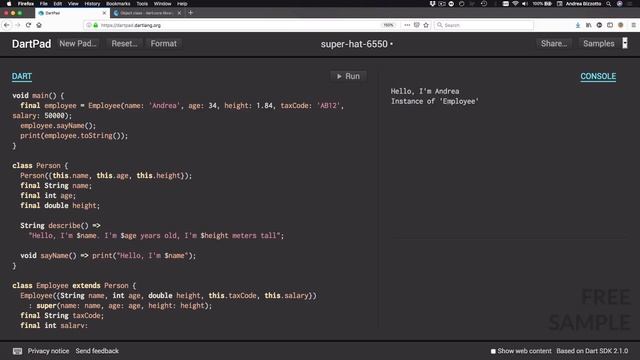Image resolution: width=640 pixels, height=360 pixels.
Task: Click the DartPad logo title
Action: click(31, 44)
